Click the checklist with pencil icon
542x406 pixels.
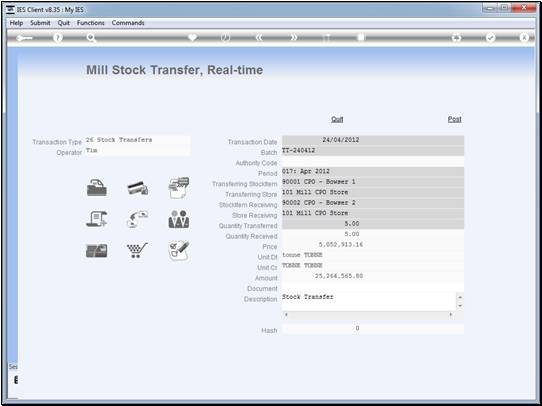point(179,251)
